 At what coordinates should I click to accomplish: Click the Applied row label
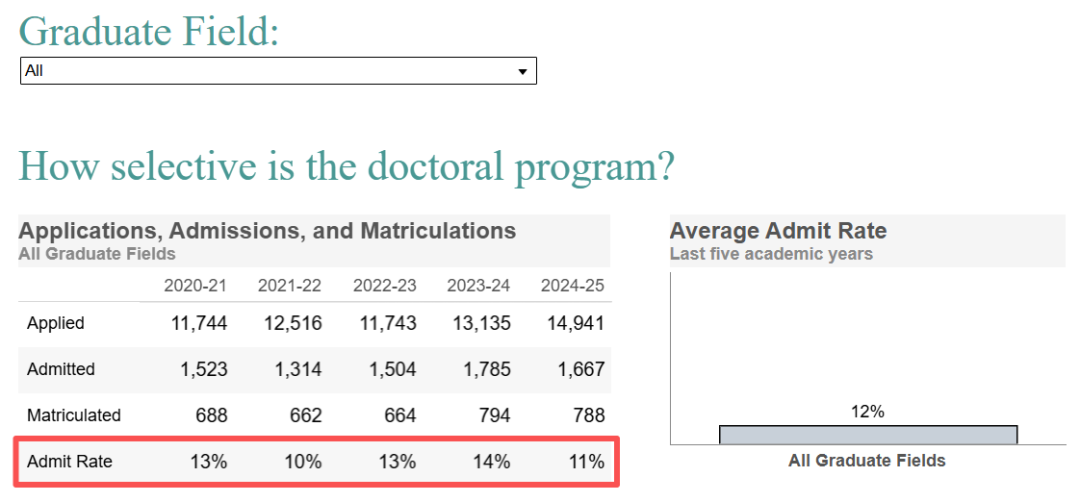point(56,323)
